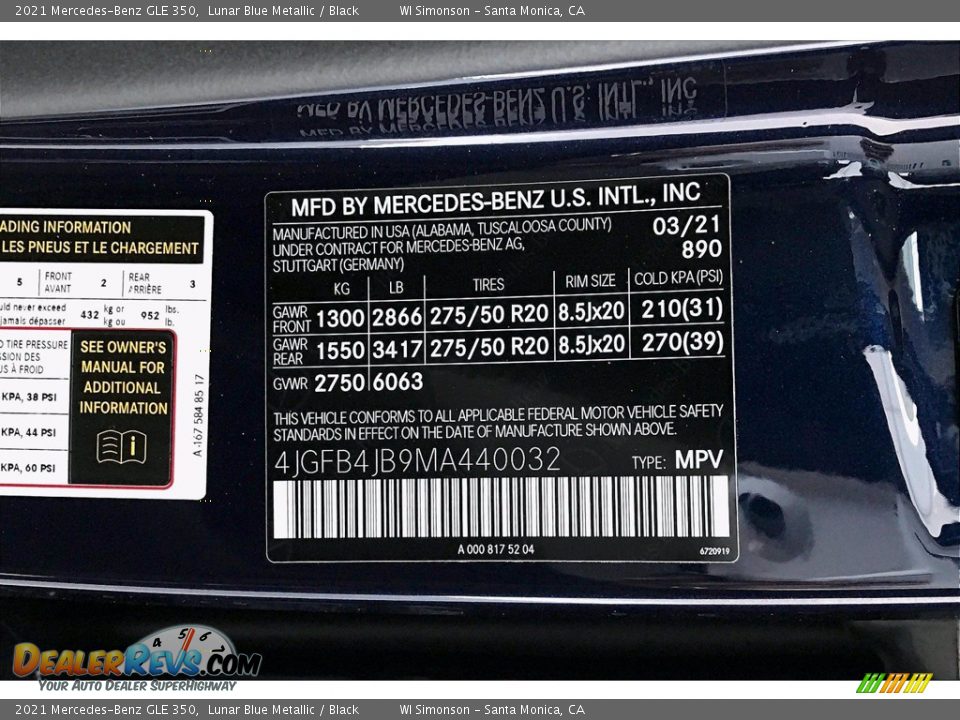Click the paint code 890

point(702,249)
